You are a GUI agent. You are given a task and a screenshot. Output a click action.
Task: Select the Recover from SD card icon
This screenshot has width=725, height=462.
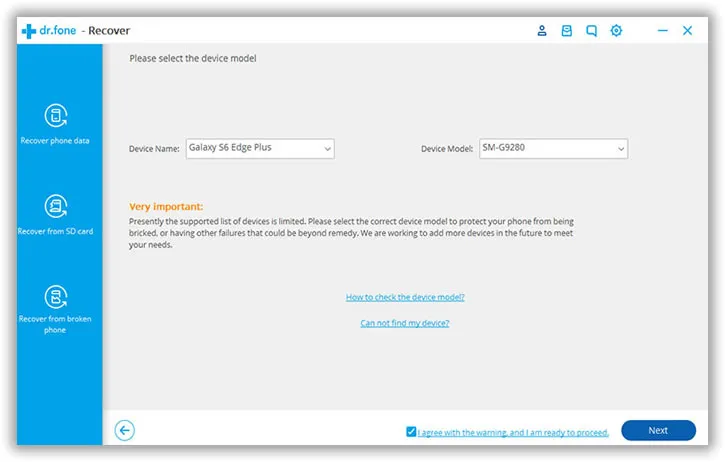click(x=56, y=206)
